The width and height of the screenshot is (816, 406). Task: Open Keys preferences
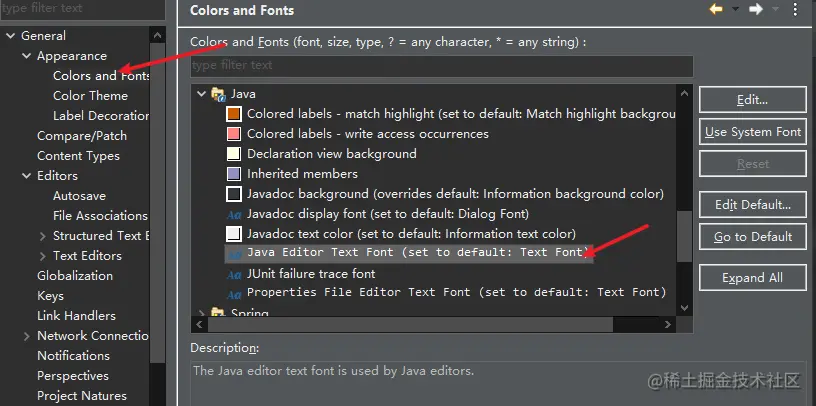pyautogui.click(x=50, y=296)
